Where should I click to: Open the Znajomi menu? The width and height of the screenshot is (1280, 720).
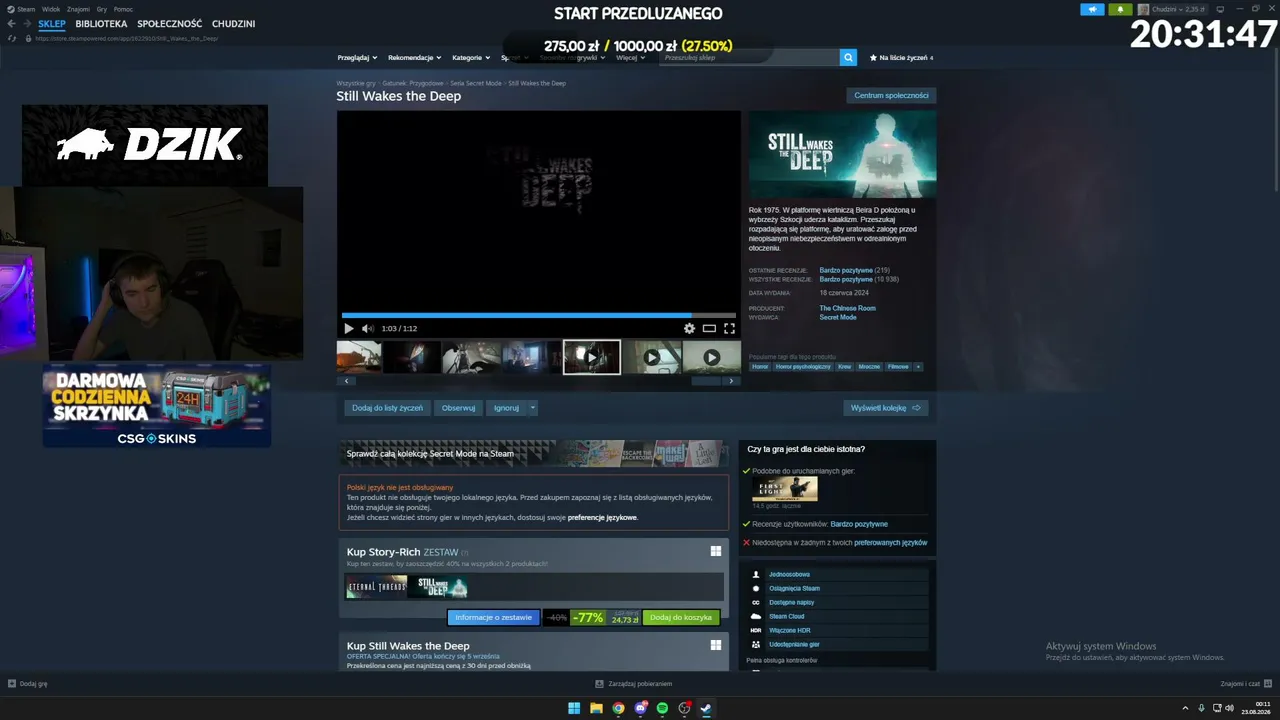78,9
